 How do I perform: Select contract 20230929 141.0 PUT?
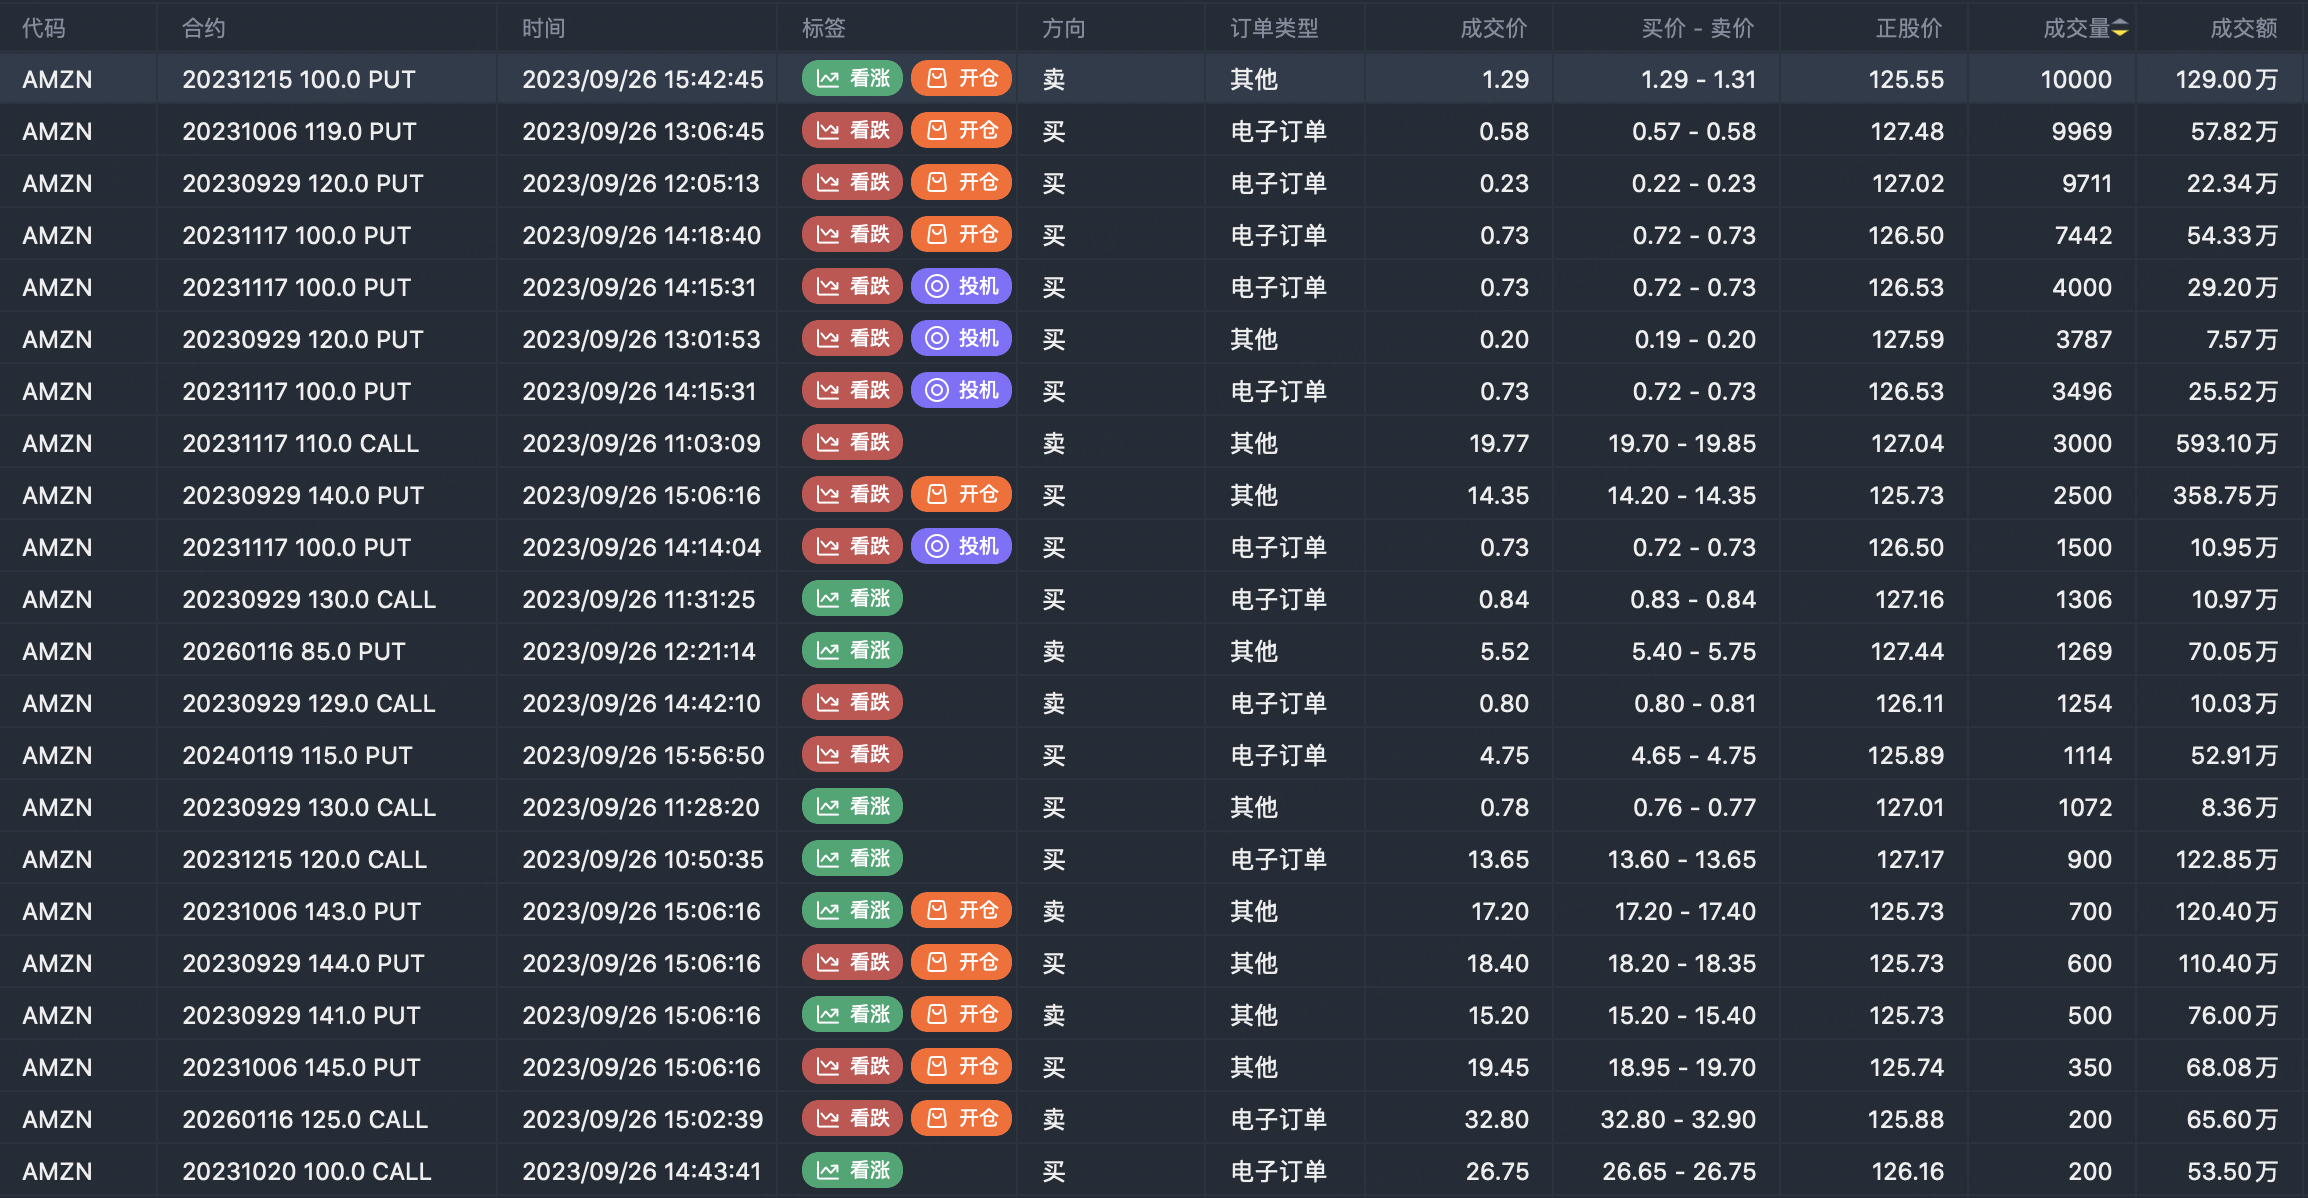tap(301, 1015)
